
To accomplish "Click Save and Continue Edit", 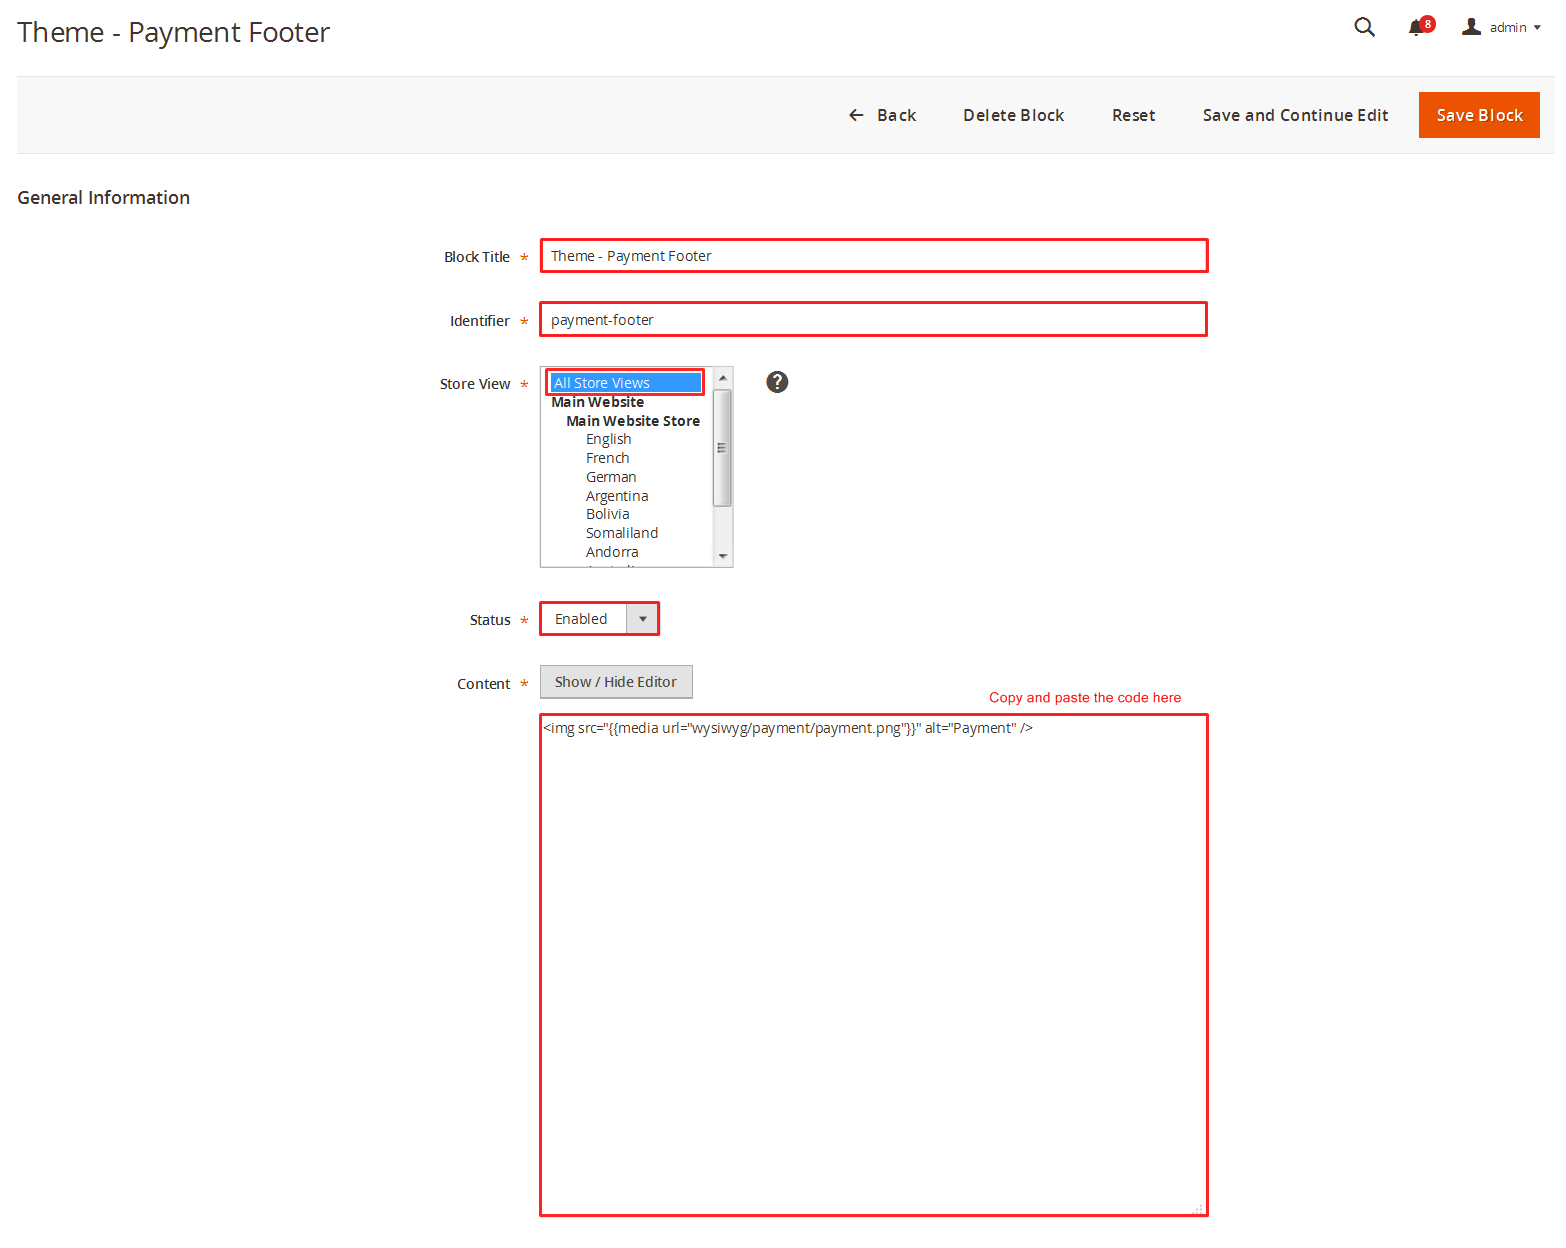I will click(x=1295, y=115).
